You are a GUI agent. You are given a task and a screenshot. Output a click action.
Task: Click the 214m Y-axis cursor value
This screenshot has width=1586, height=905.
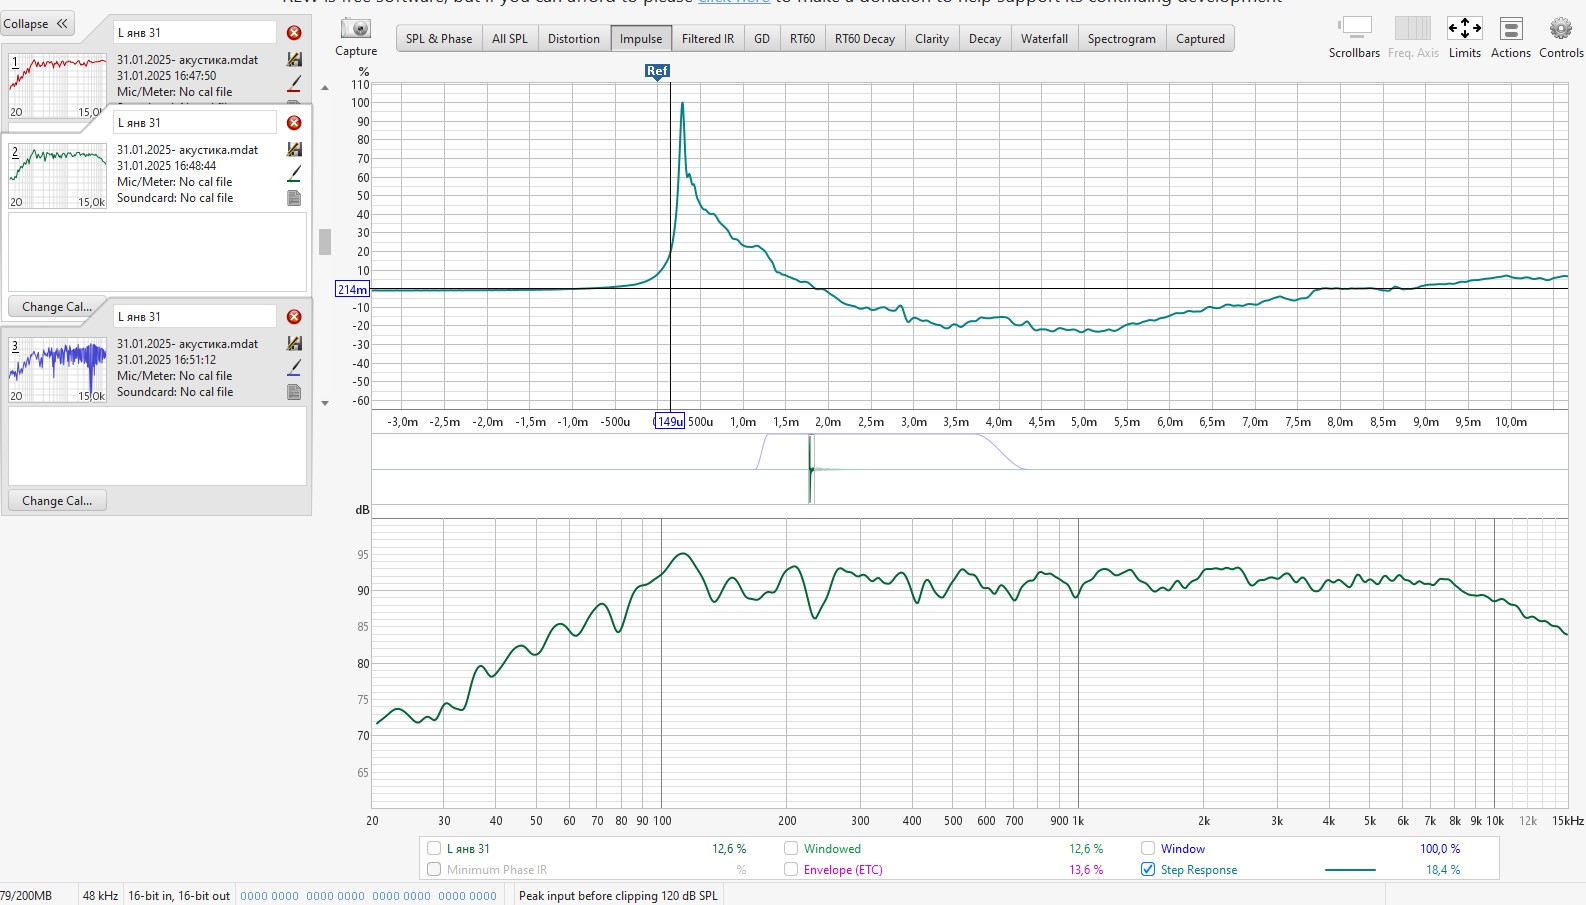pyautogui.click(x=352, y=290)
